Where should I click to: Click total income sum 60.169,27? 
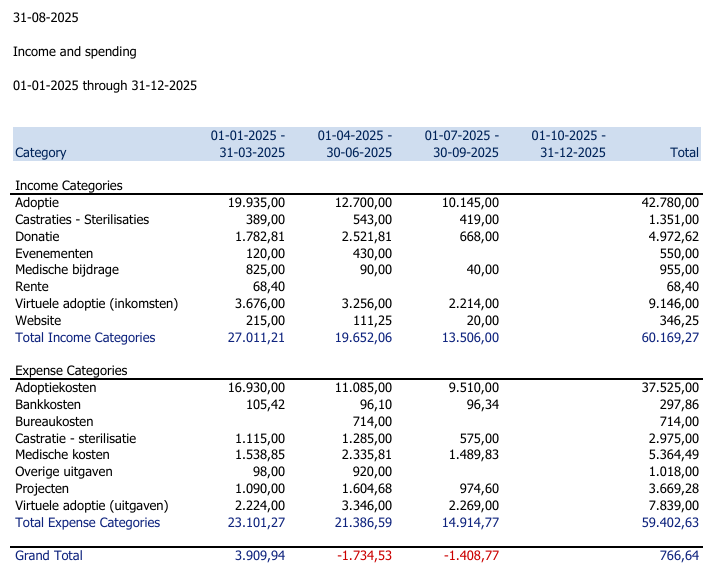click(670, 337)
